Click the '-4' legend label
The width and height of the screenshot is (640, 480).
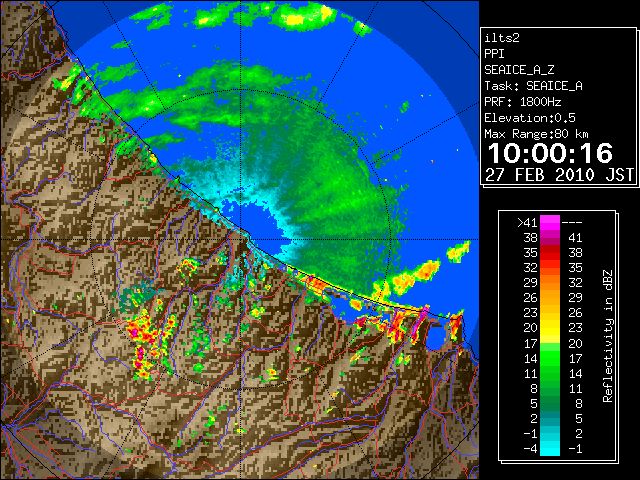pyautogui.click(x=530, y=448)
